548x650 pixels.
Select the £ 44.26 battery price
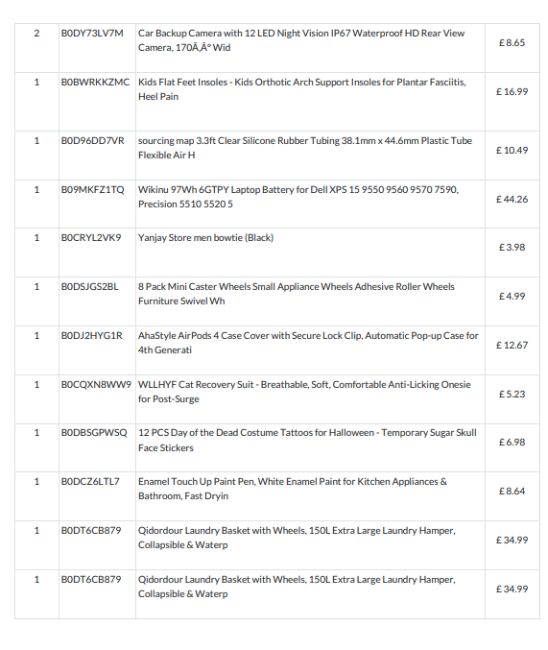coord(512,199)
